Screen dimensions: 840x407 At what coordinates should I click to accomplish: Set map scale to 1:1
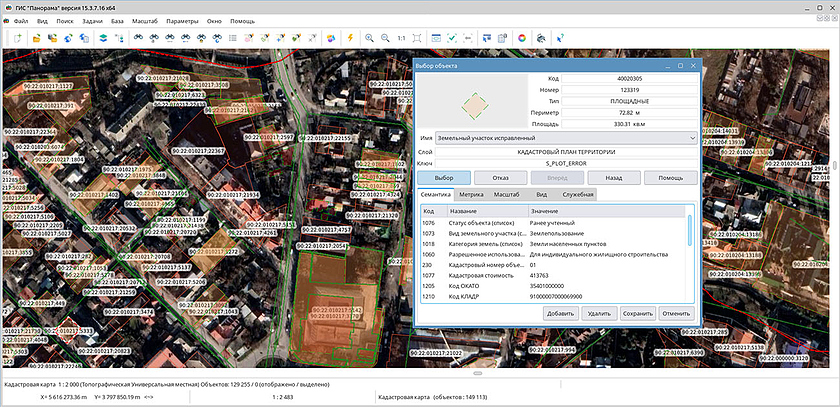click(401, 37)
